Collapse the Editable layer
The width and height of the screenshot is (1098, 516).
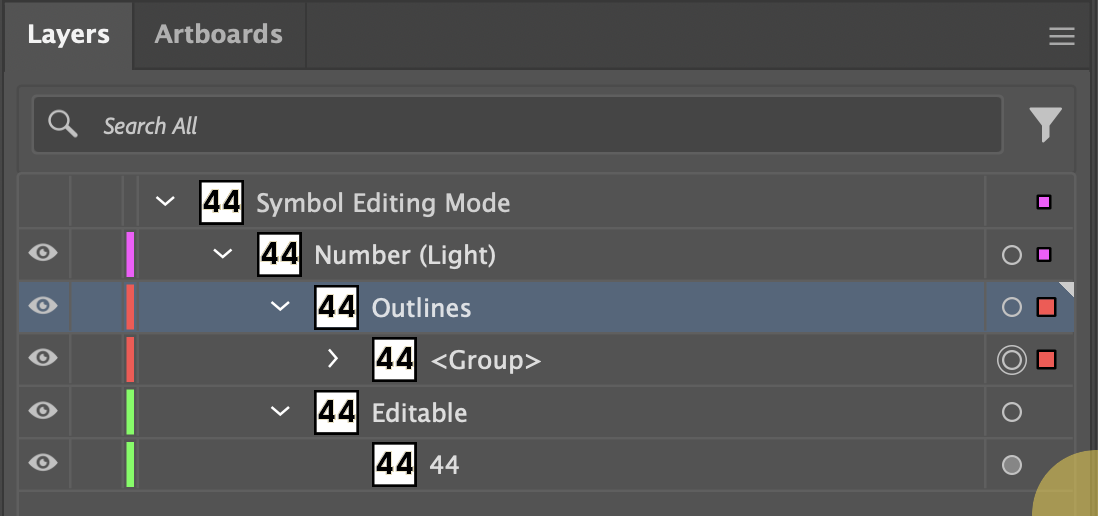(x=280, y=411)
